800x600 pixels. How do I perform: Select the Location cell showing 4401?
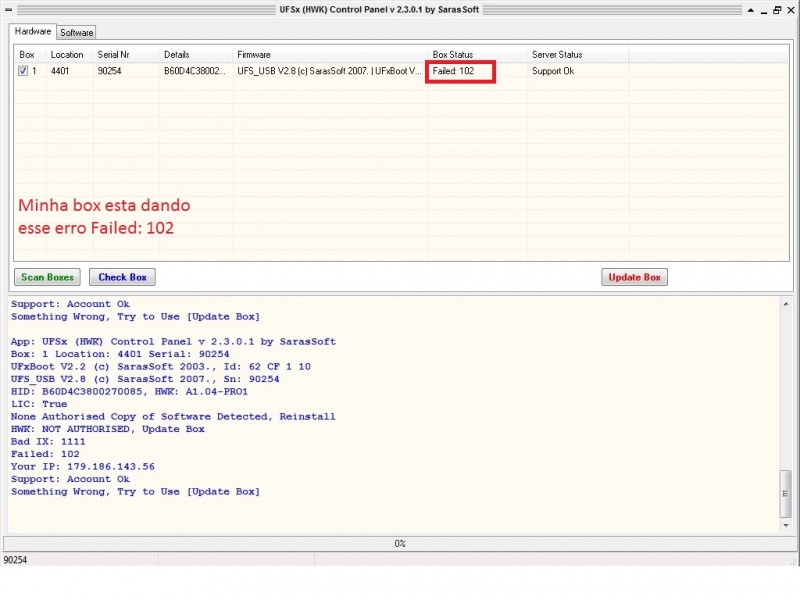coord(60,71)
